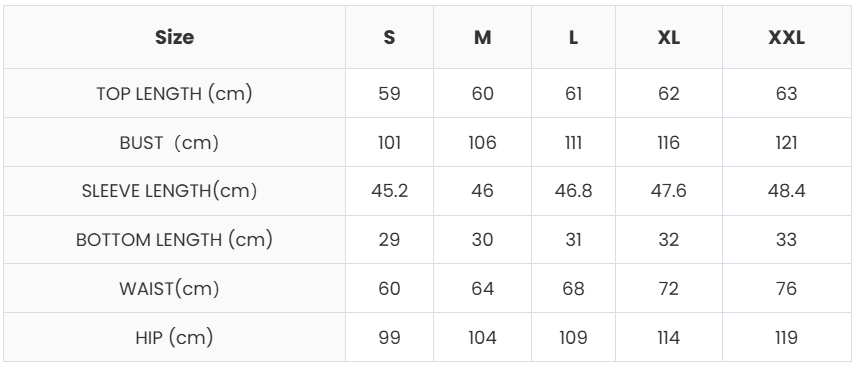
Task: Select the L size column header
Action: [573, 38]
